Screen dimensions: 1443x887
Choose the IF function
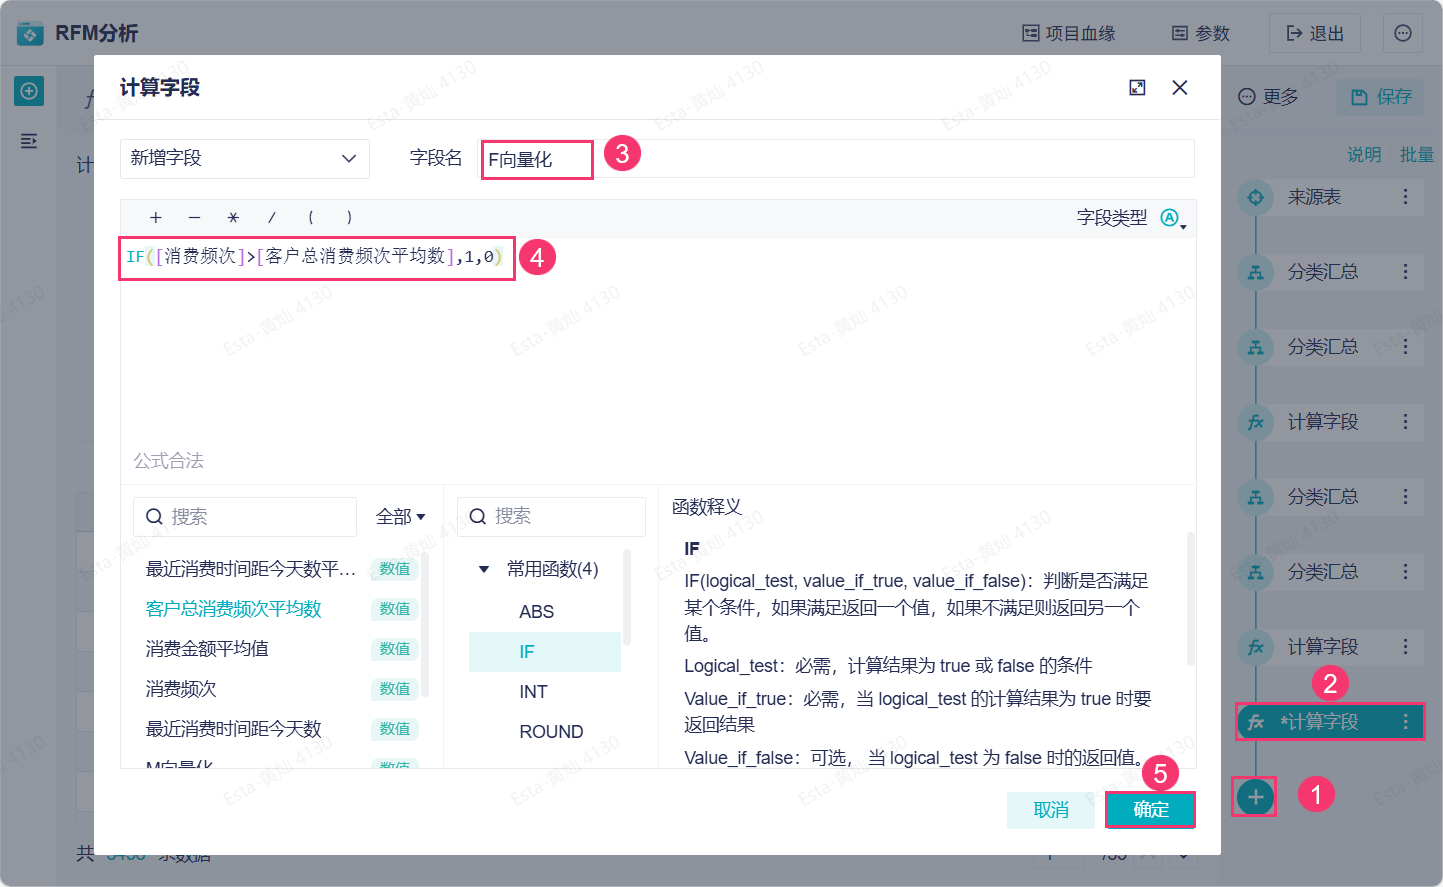[545, 652]
